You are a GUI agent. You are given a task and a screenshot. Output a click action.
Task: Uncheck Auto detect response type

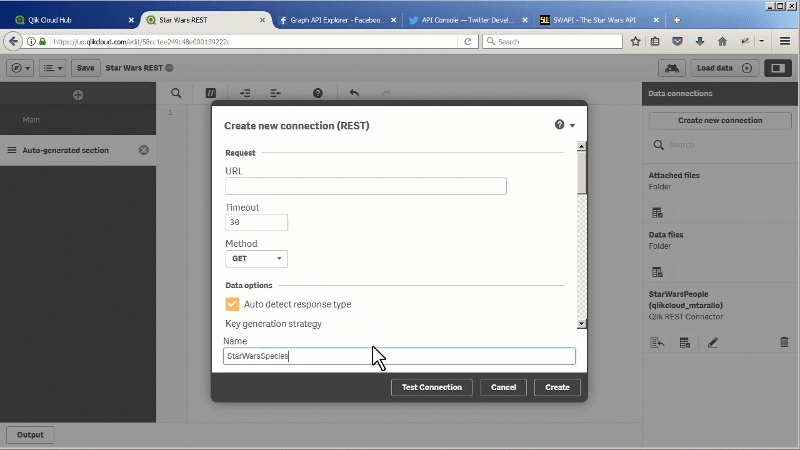point(232,304)
